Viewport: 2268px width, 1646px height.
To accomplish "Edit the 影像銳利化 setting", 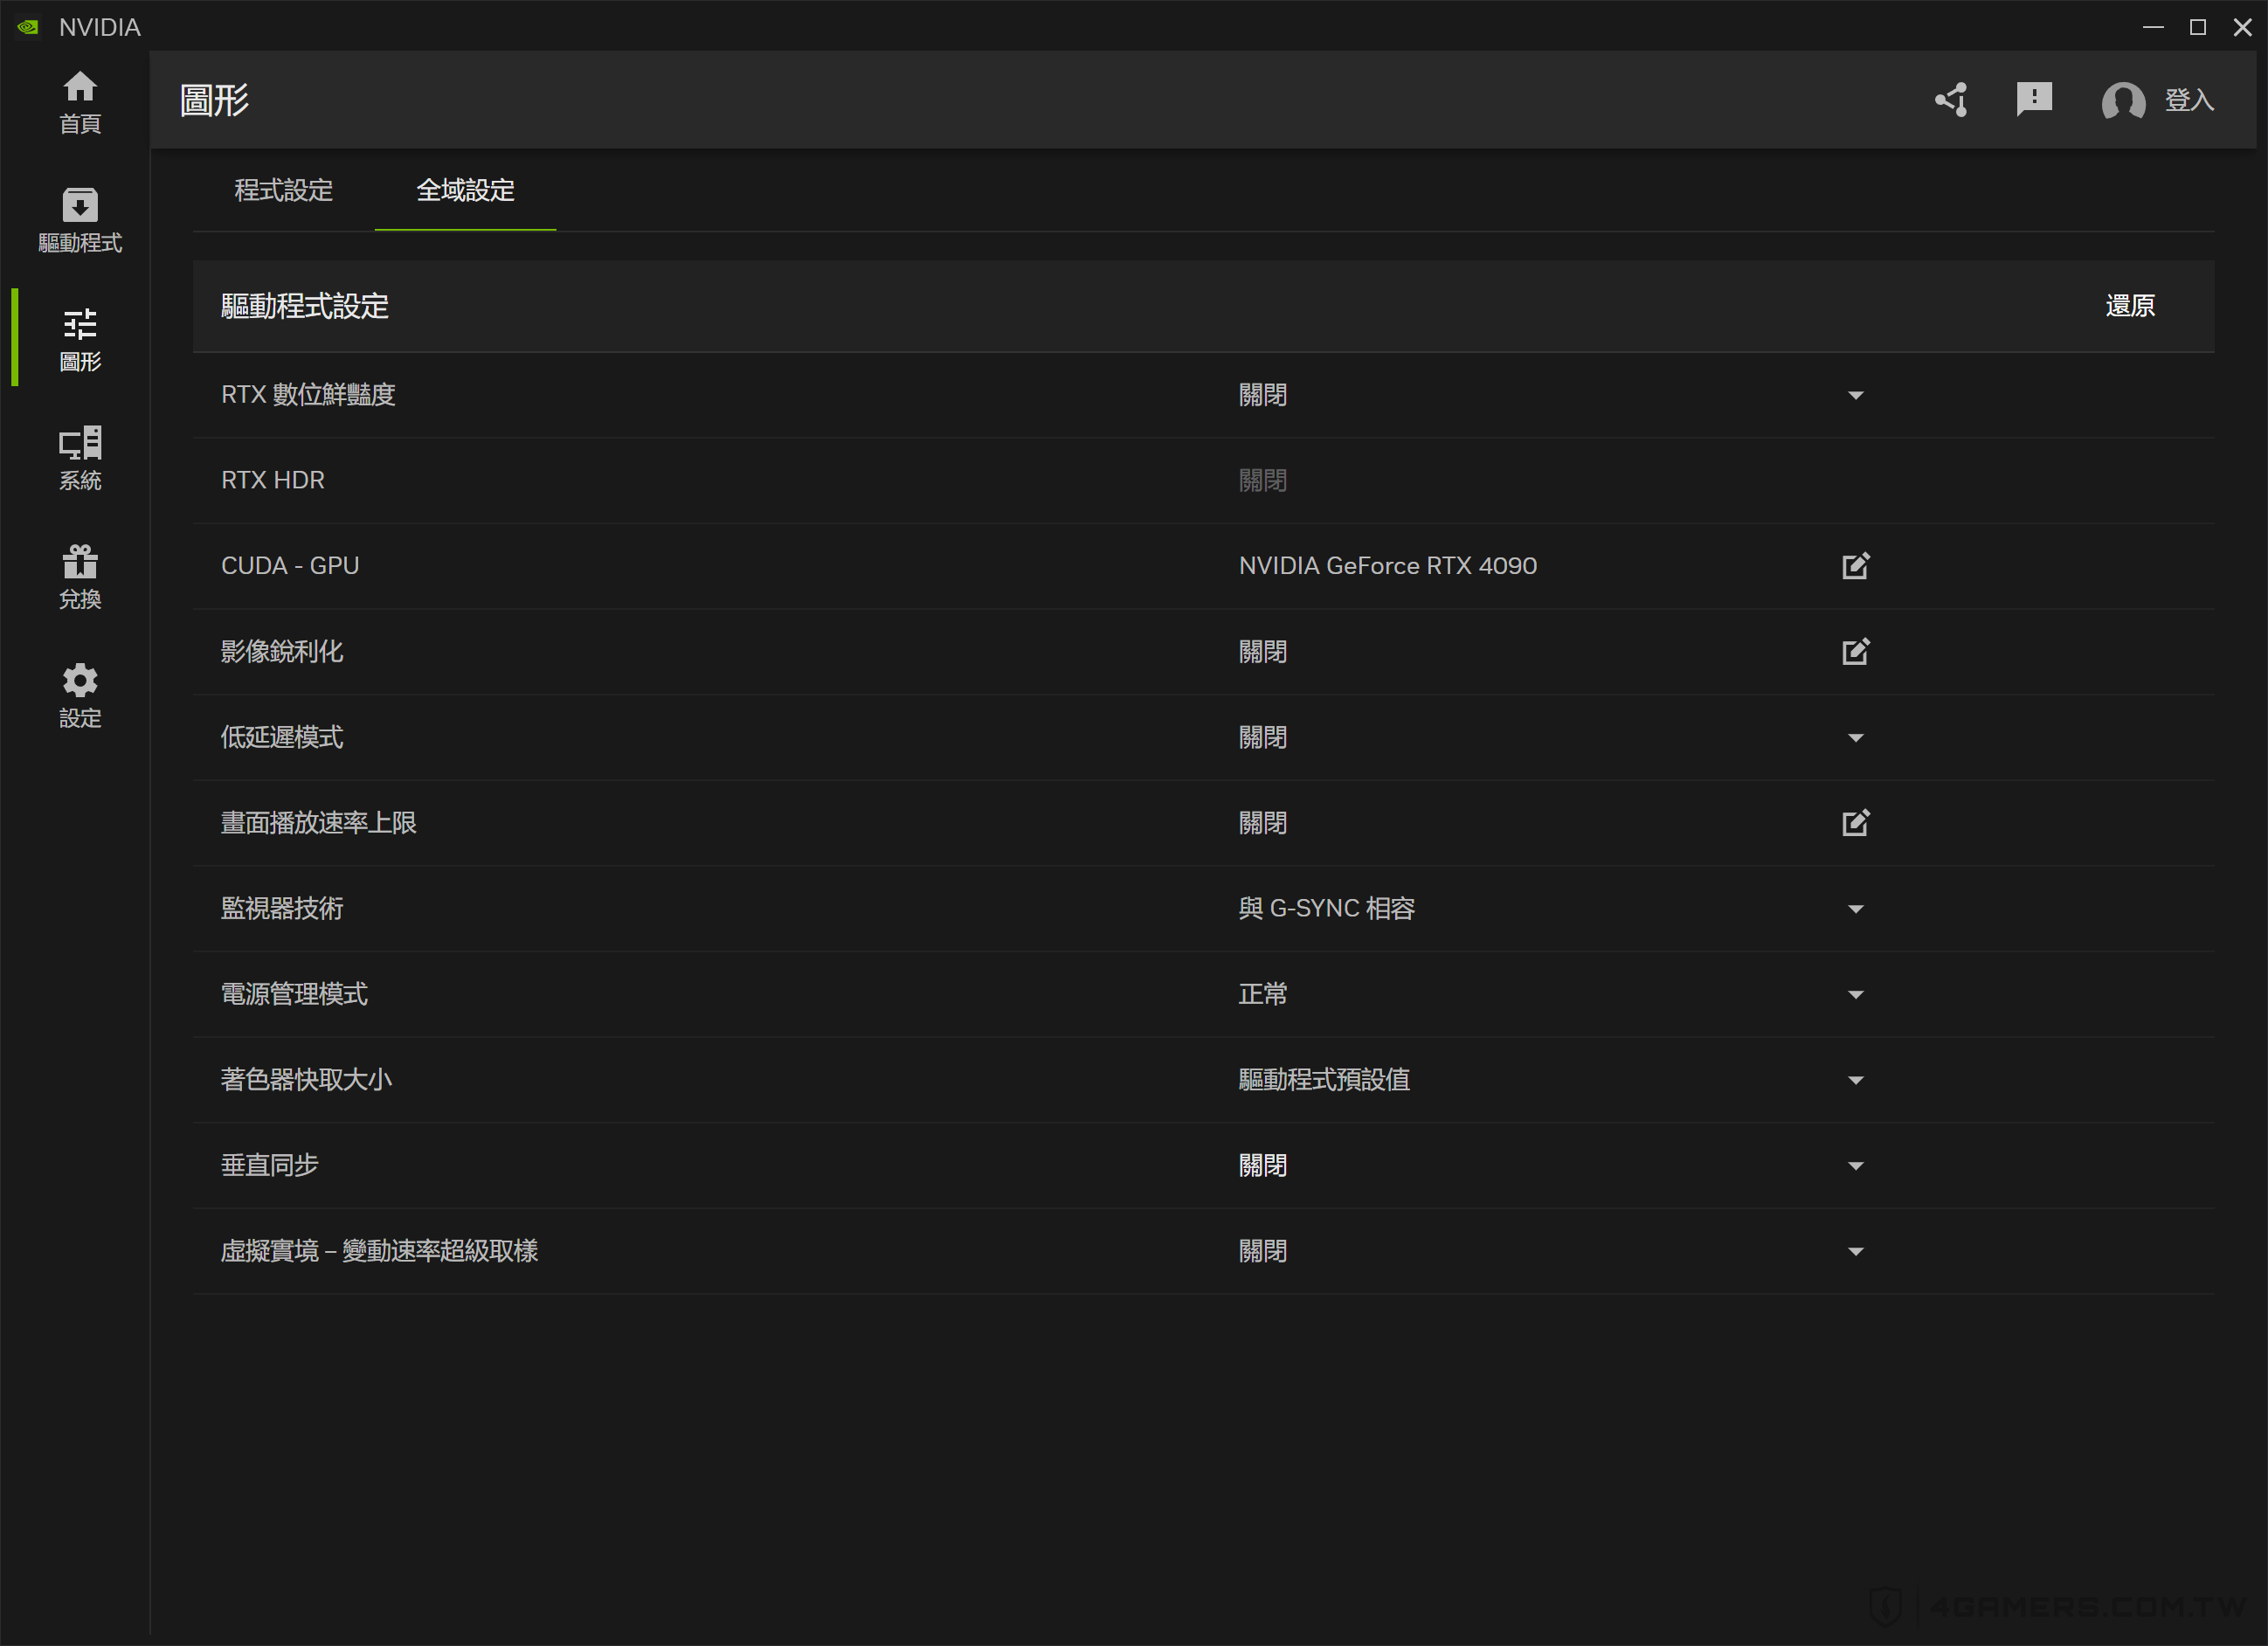I will 1855,652.
